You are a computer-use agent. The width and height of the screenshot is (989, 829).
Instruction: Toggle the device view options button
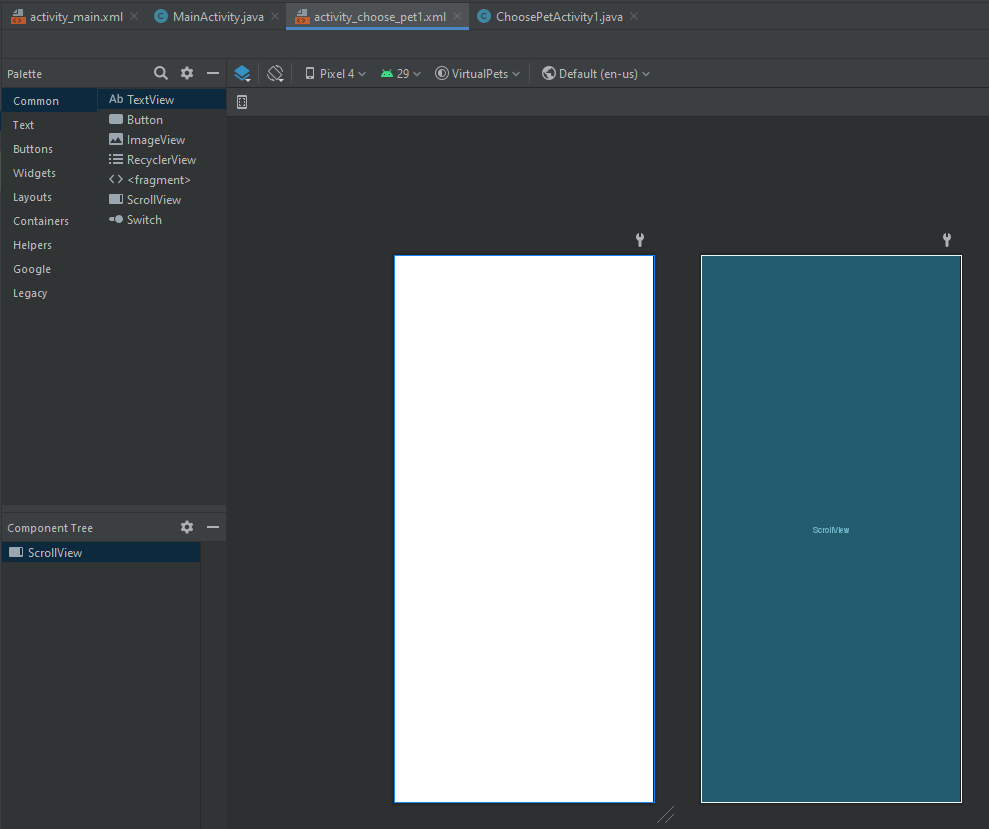point(242,102)
